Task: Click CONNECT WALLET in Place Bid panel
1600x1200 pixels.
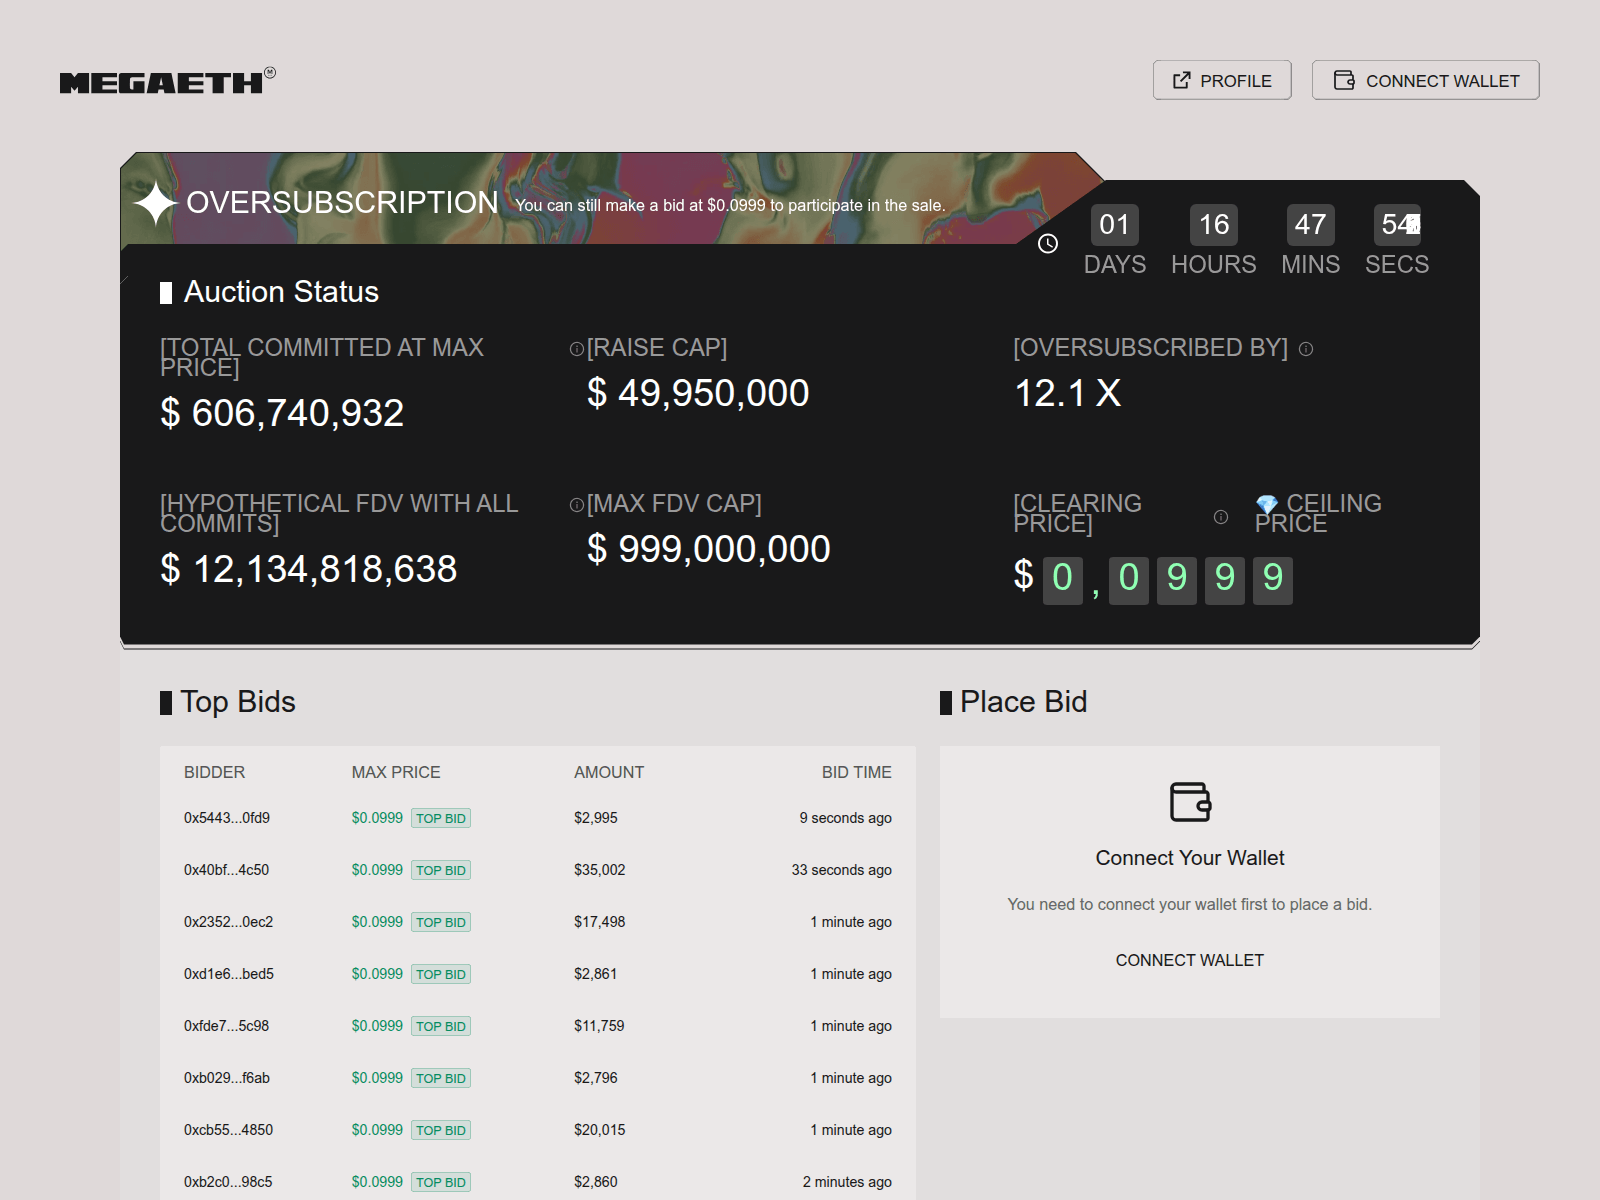Action: pos(1190,960)
